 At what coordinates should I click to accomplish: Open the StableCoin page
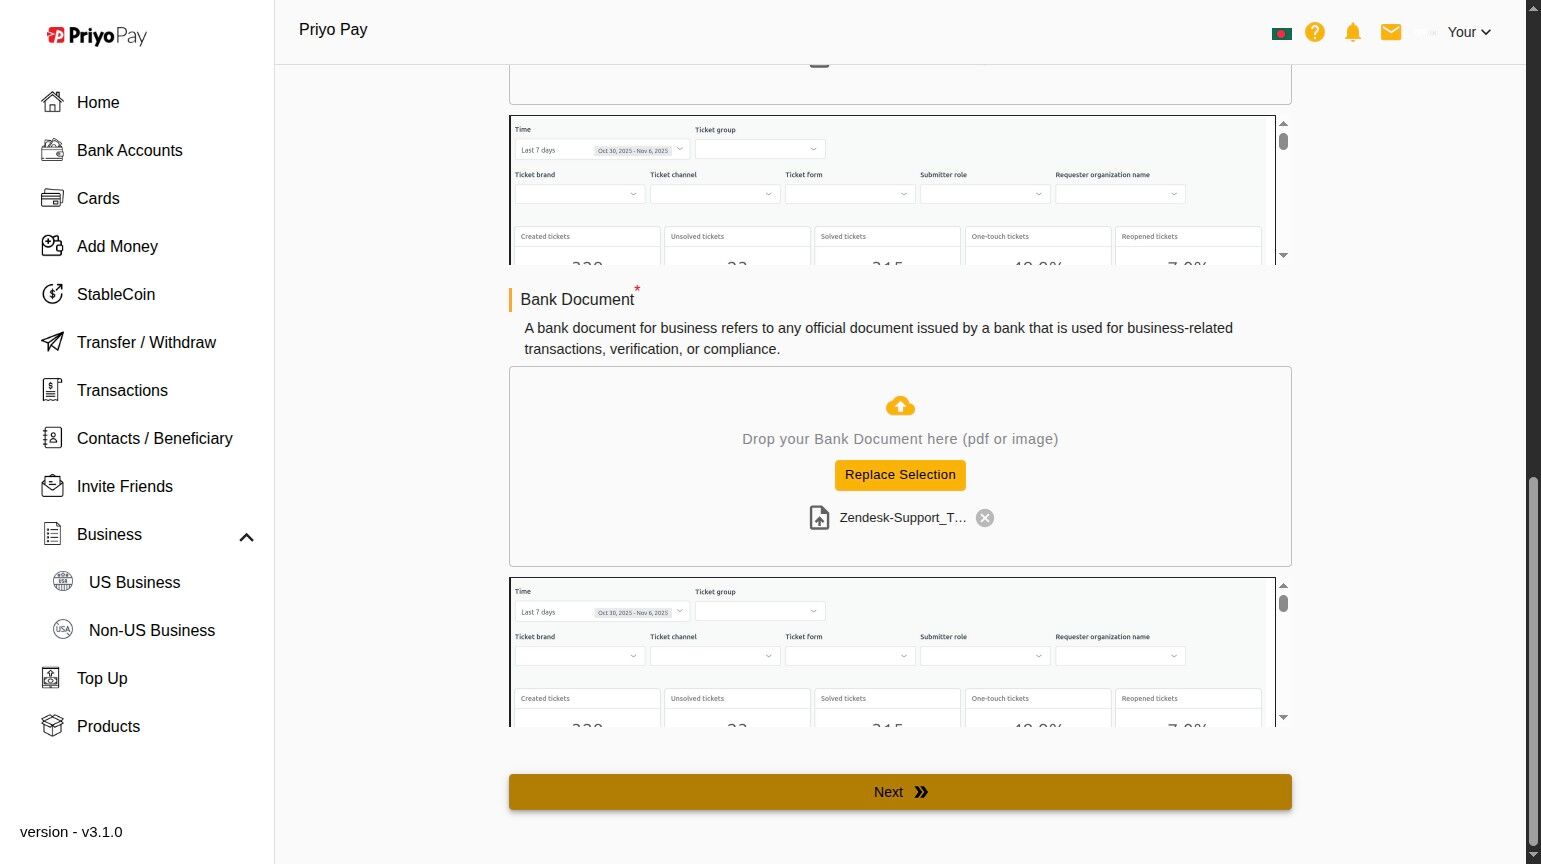coord(116,294)
